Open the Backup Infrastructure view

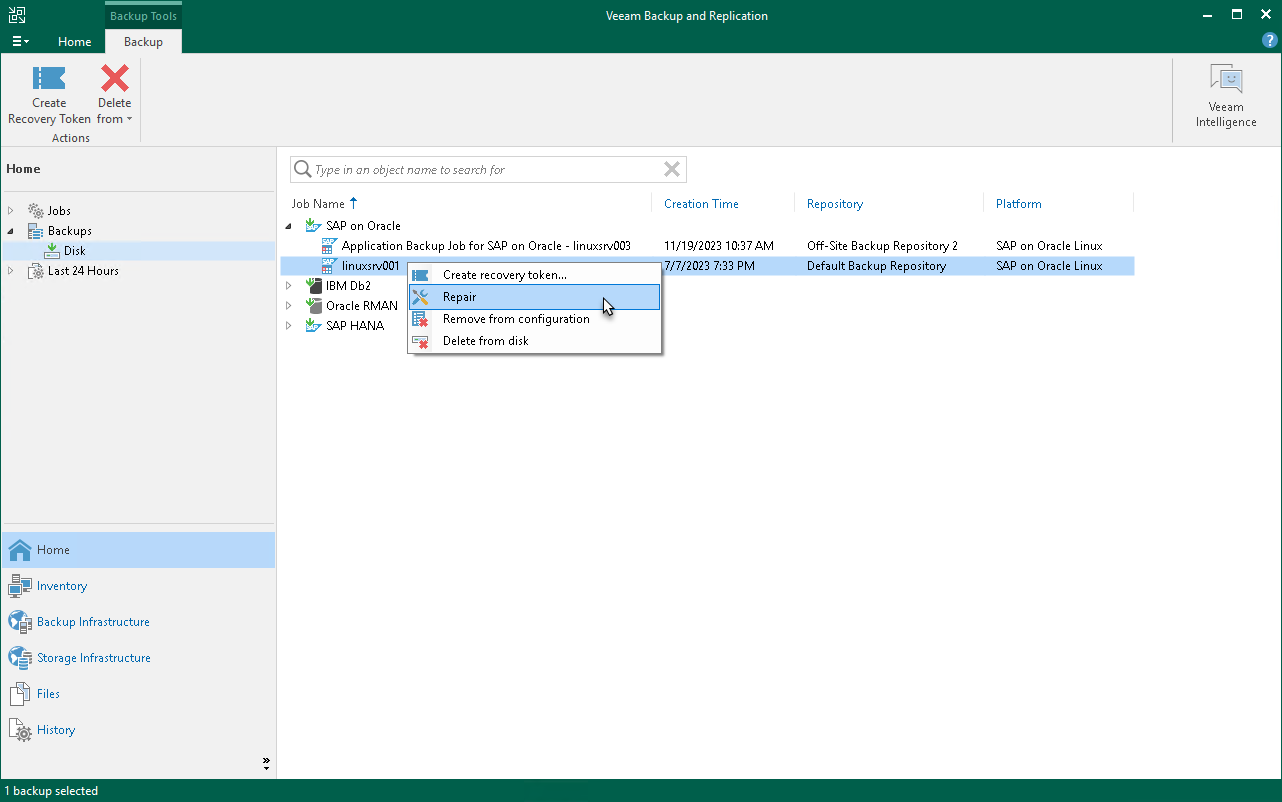click(138, 622)
